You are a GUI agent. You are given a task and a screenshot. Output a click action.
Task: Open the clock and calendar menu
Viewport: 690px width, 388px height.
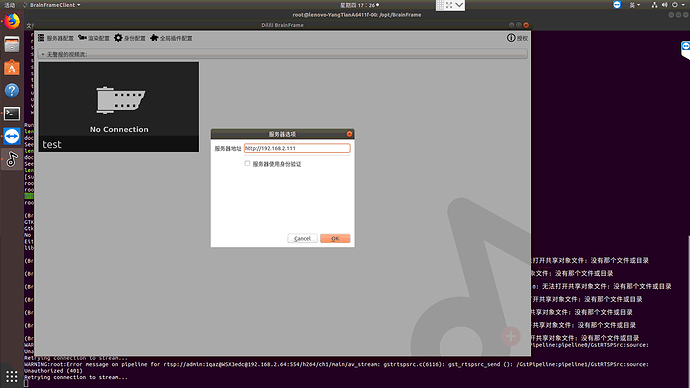tap(359, 5)
